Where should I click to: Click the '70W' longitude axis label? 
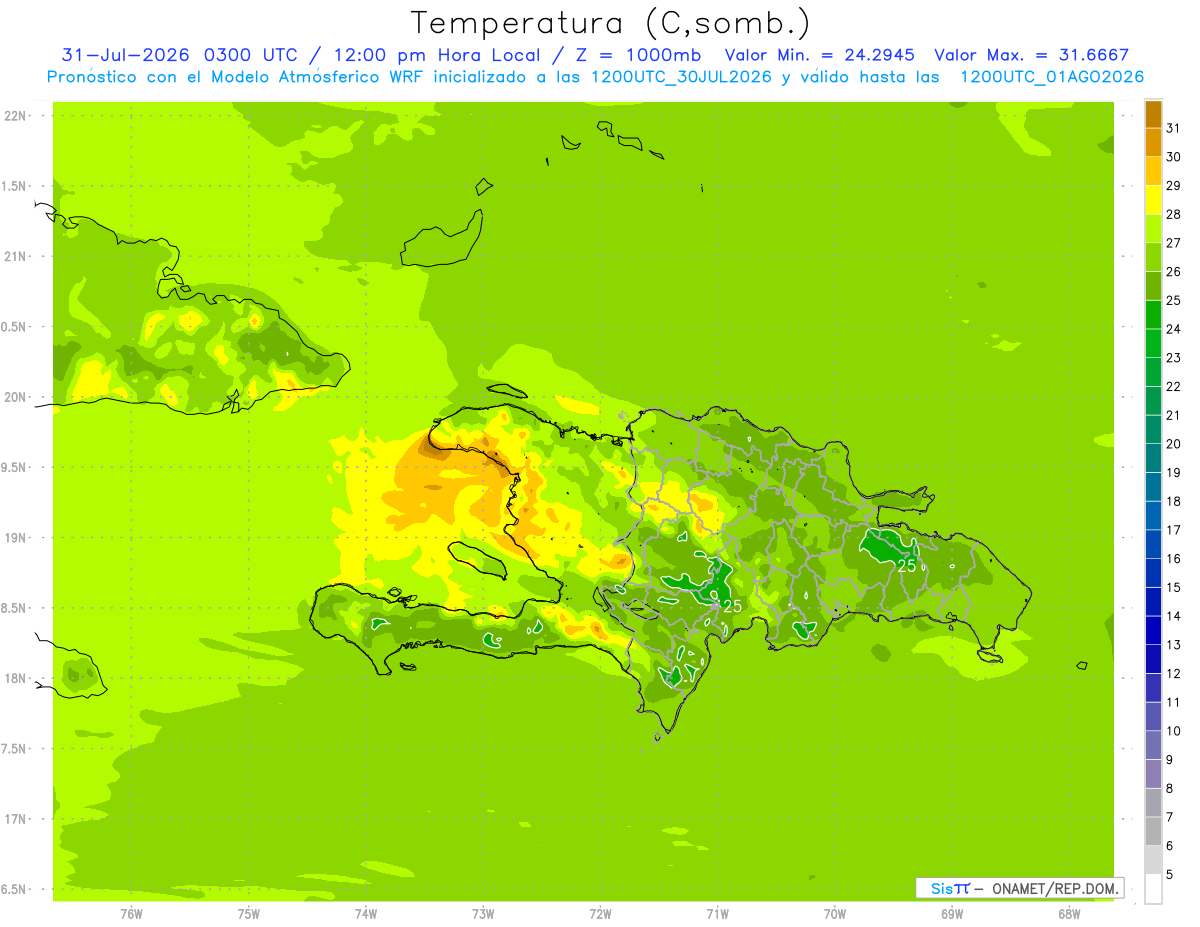(x=835, y=913)
